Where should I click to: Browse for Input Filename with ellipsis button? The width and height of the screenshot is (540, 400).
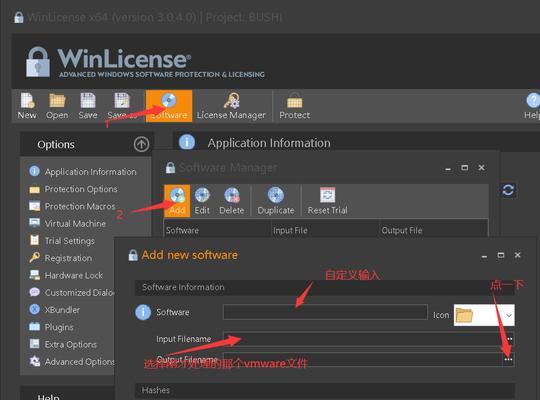click(x=509, y=339)
